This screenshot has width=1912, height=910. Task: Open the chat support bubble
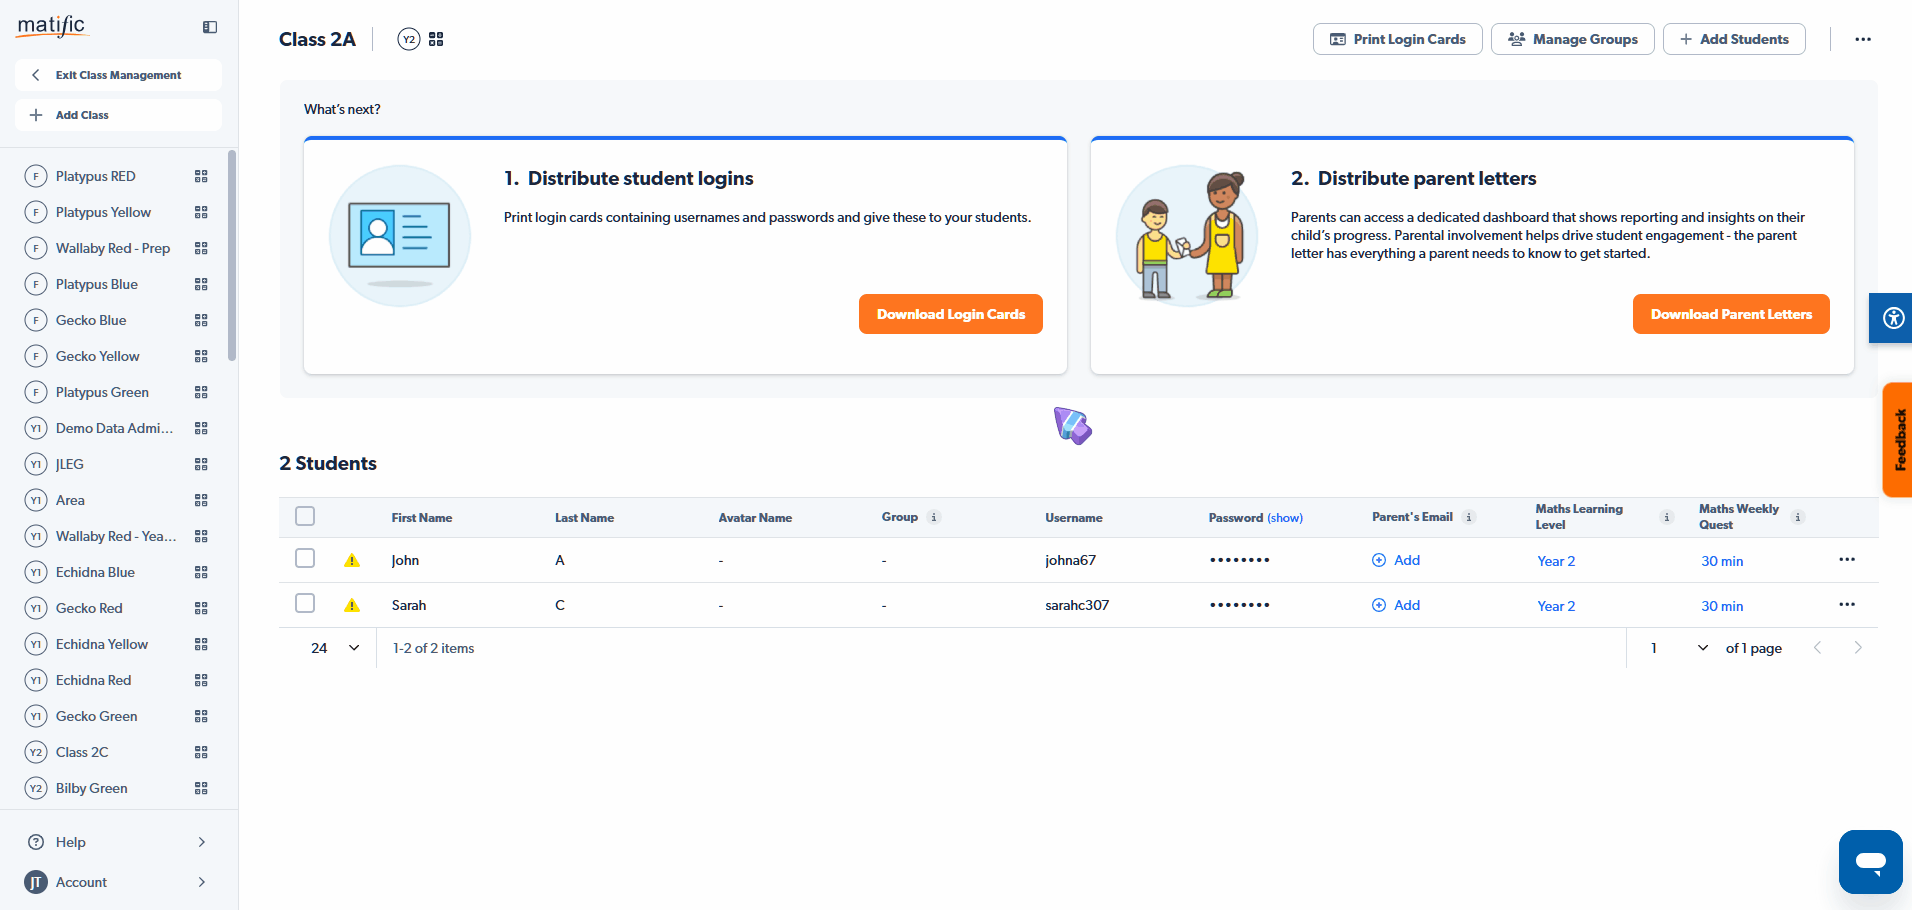(1869, 861)
